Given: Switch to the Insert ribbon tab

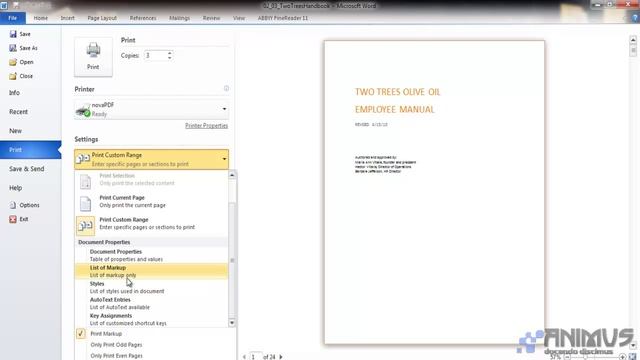Looking at the screenshot, I should coord(68,18).
